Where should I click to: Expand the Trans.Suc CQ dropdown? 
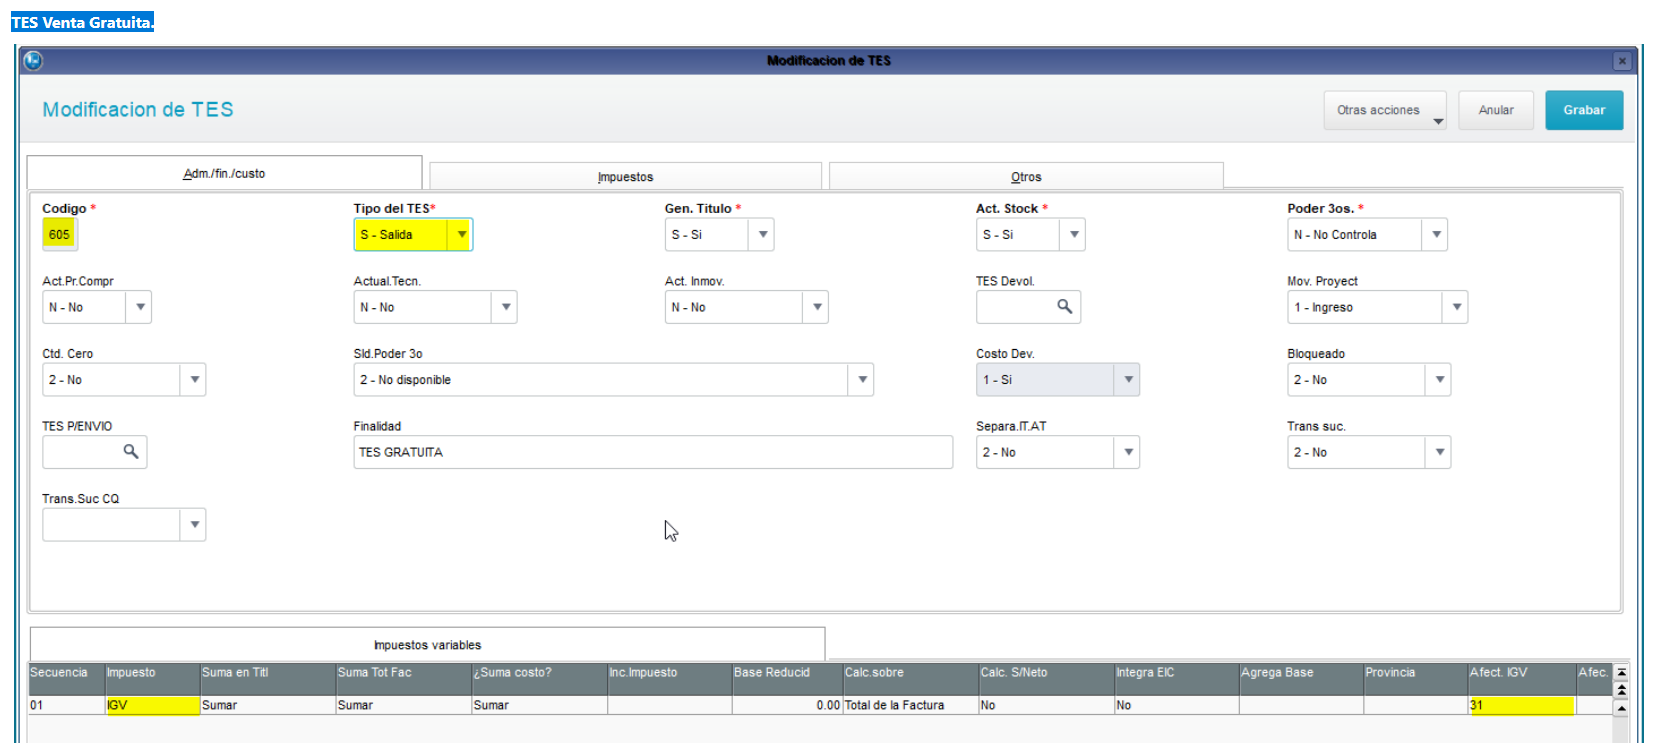(x=195, y=525)
